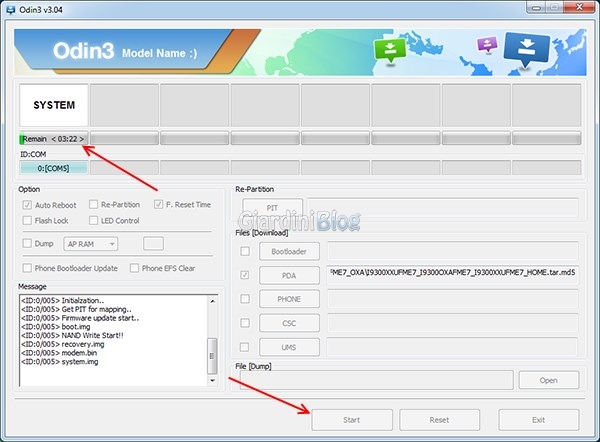Click the Exit button
This screenshot has height=442, width=600.
(x=538, y=420)
